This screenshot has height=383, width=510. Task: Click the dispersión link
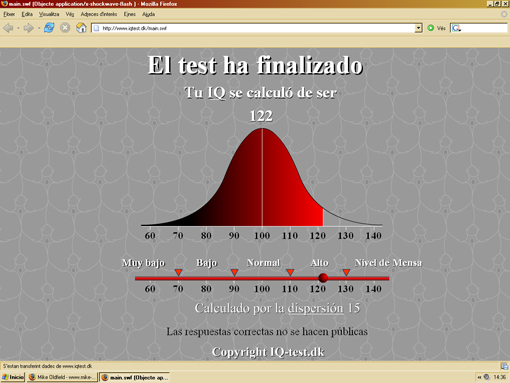pyautogui.click(x=315, y=308)
